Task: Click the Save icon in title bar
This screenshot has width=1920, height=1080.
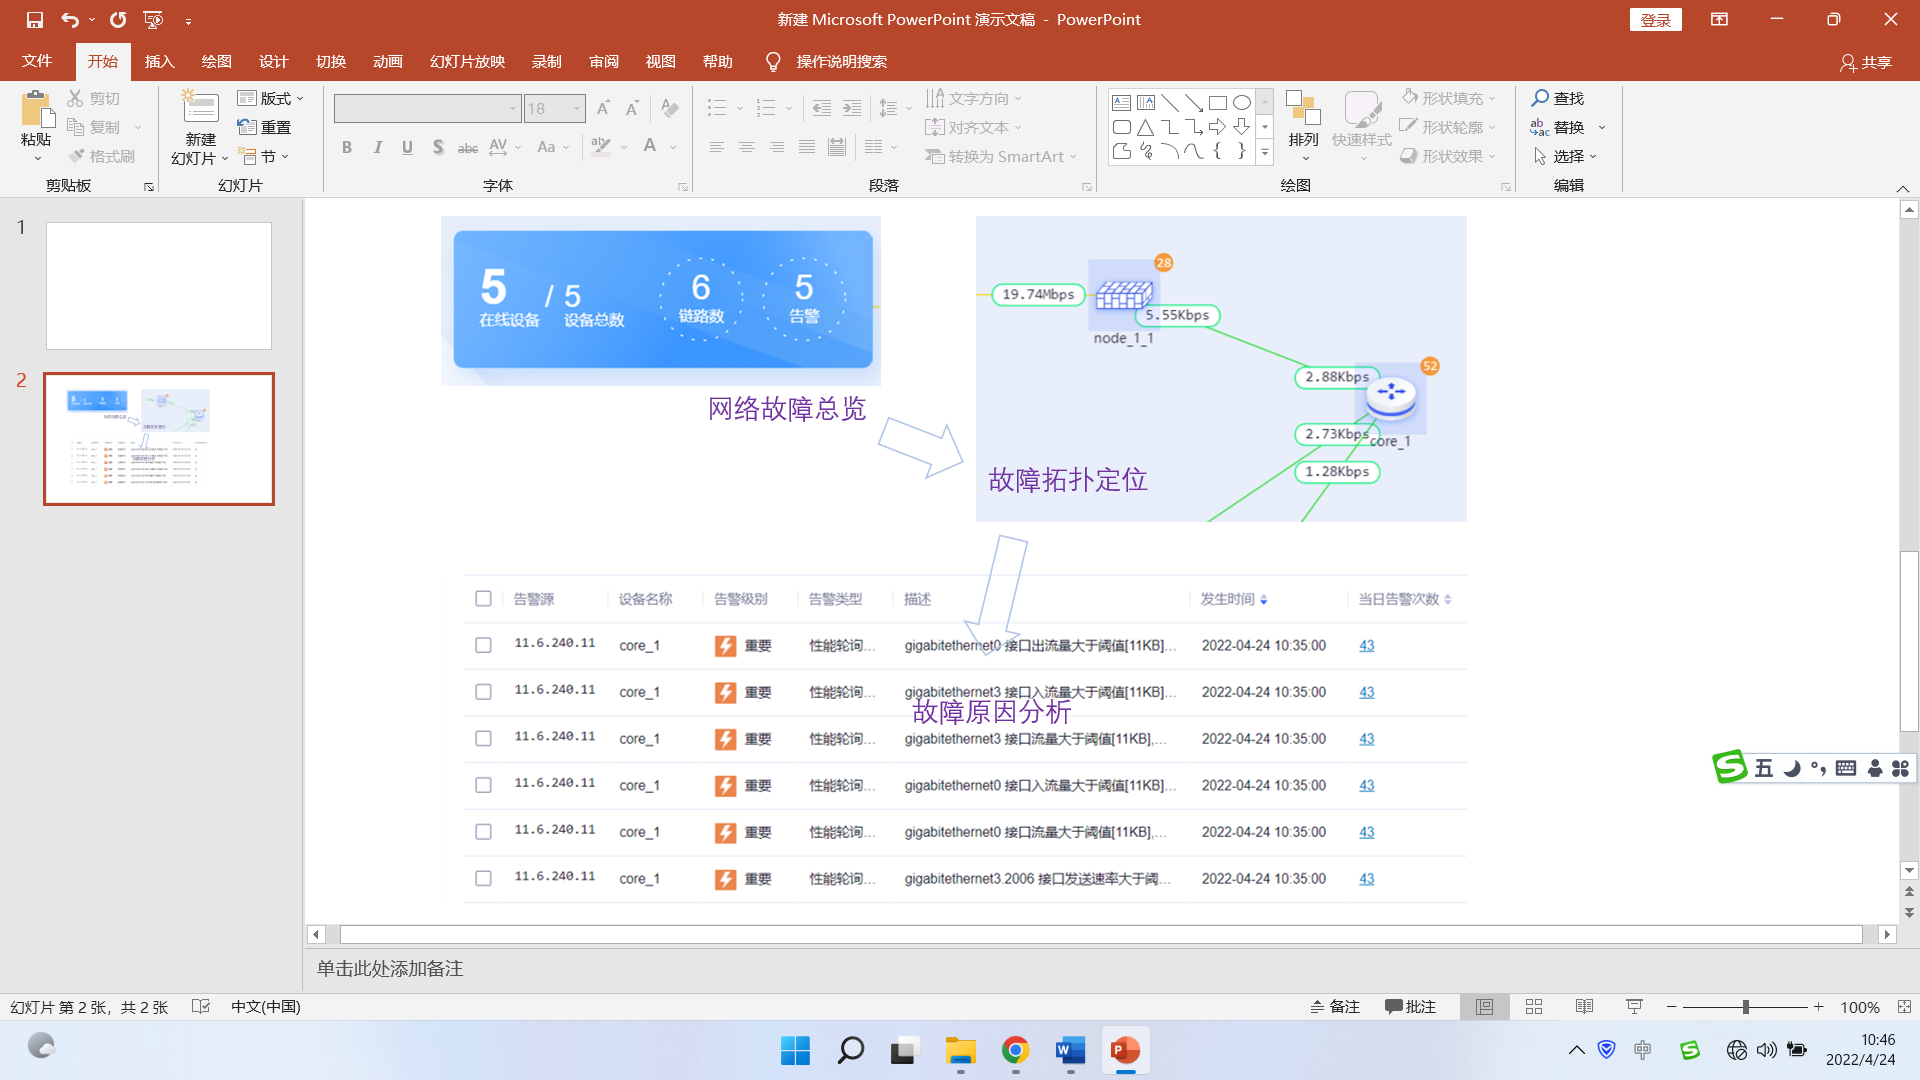Action: click(x=35, y=19)
